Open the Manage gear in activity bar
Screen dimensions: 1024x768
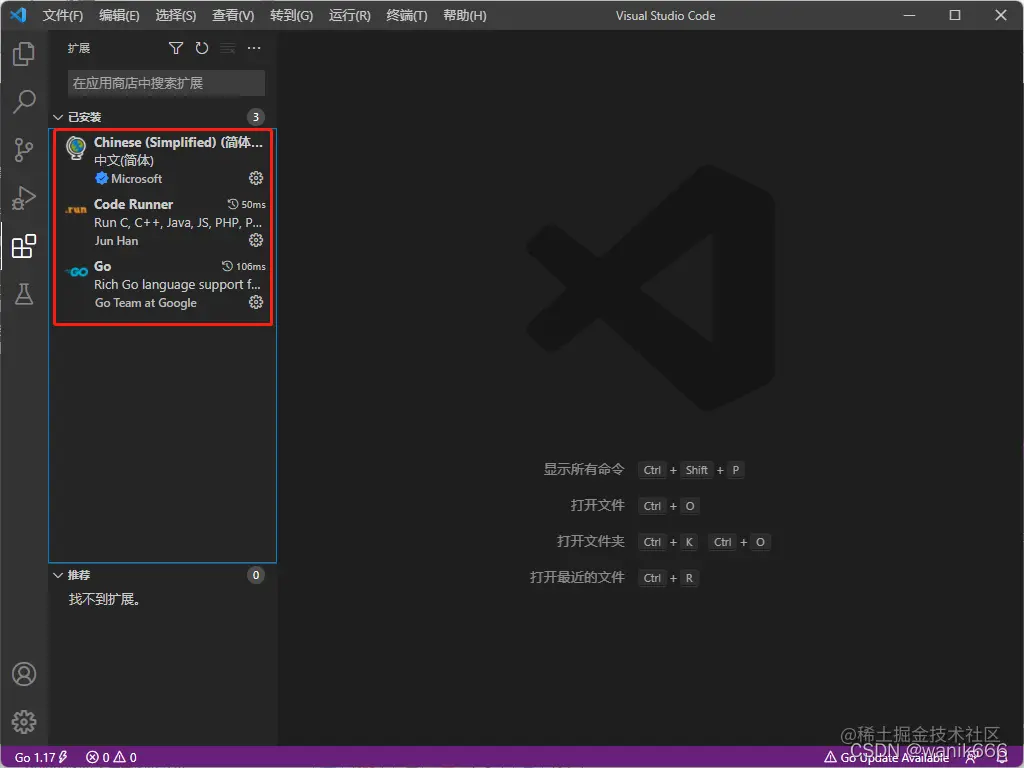24,722
